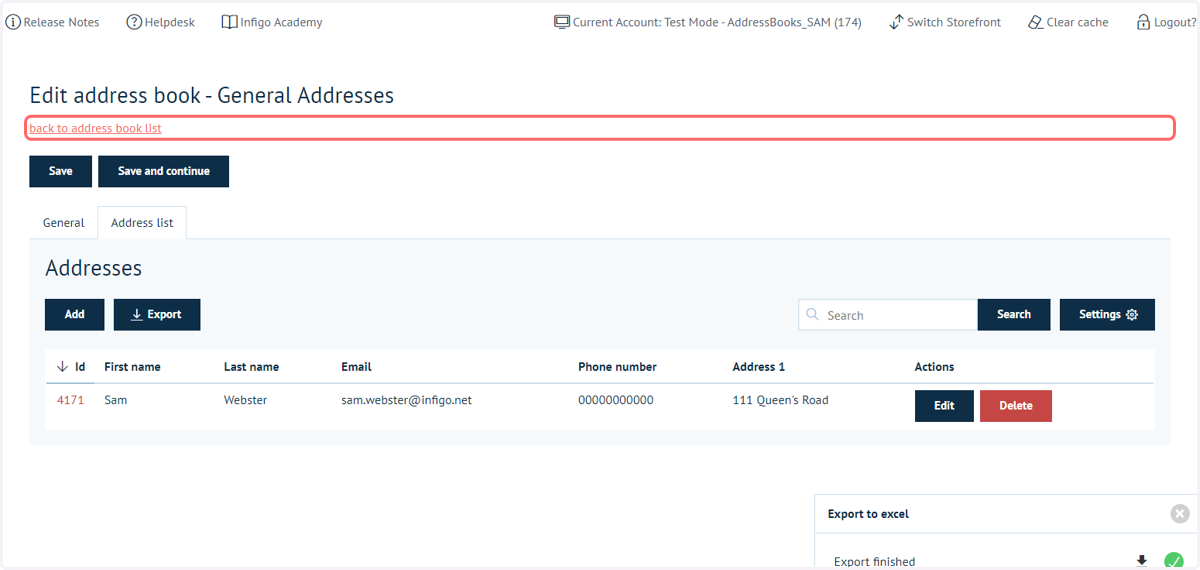This screenshot has height=570, width=1200.
Task: Click the First name column header
Action: 132,367
